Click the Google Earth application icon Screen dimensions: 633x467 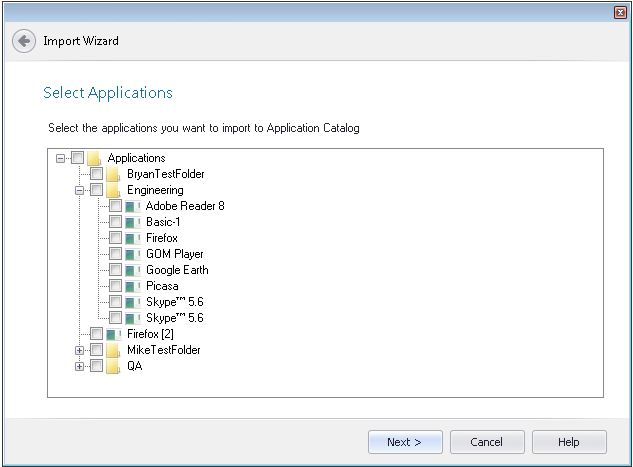[132, 270]
